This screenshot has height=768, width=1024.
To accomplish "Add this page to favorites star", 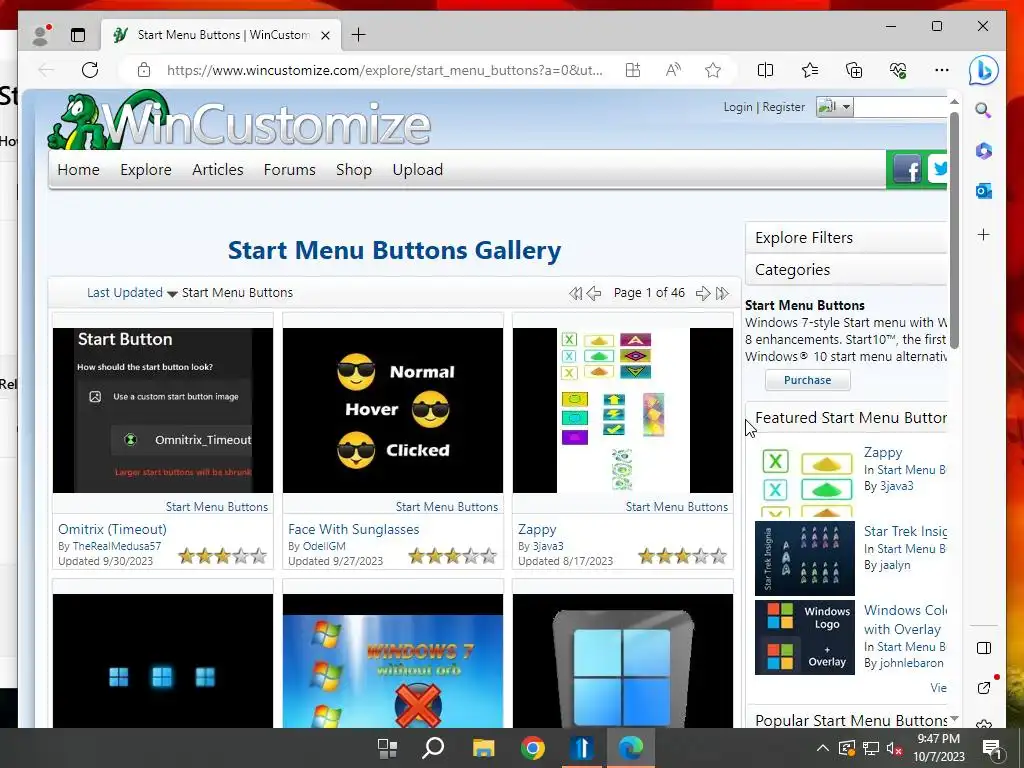I will click(713, 70).
